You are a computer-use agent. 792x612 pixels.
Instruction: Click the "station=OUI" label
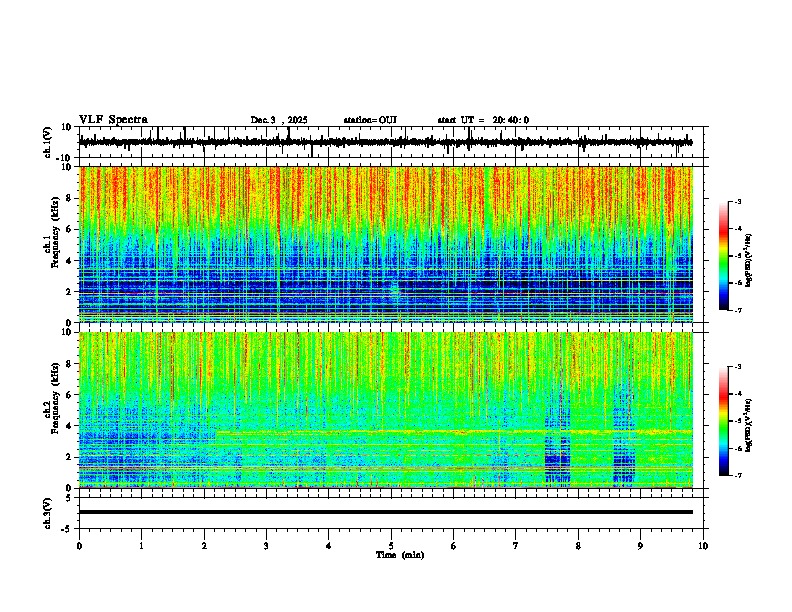coord(370,120)
